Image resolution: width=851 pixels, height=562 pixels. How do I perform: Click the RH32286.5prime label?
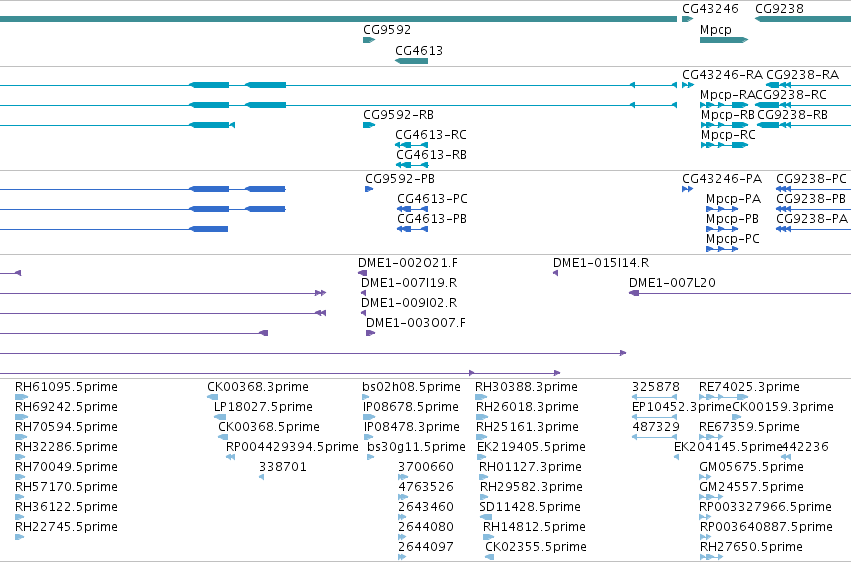(66, 447)
